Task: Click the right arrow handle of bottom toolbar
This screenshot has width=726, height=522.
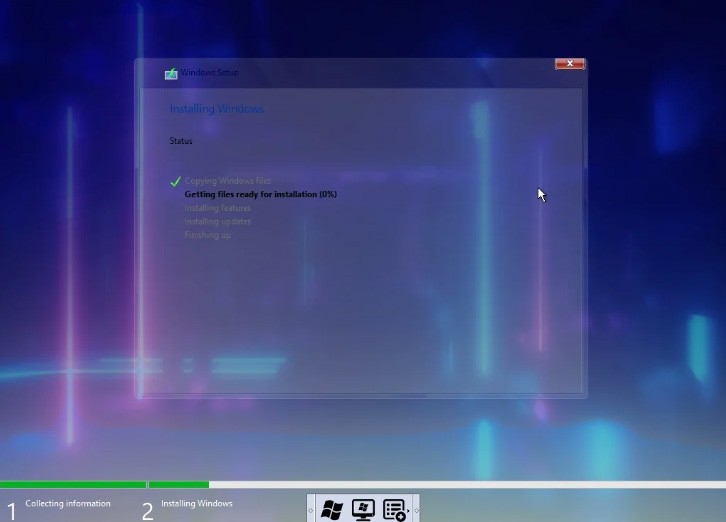Action: [414, 510]
